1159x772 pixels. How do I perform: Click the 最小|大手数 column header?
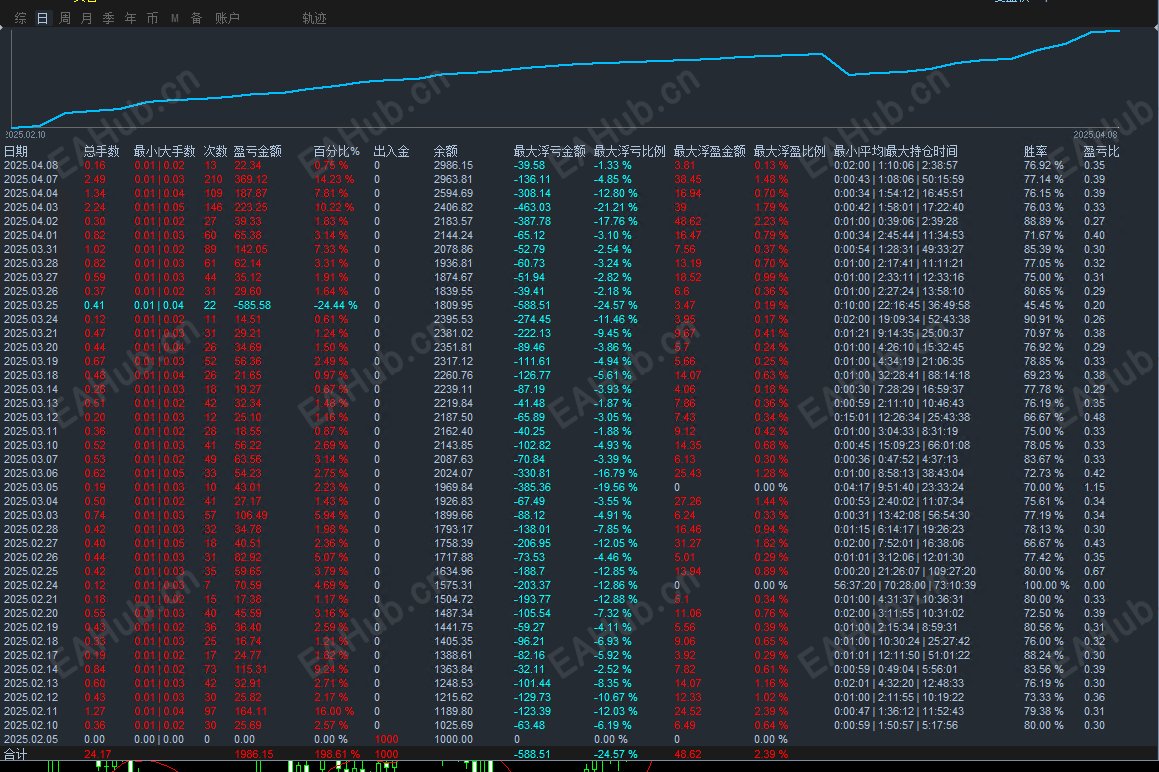point(165,151)
